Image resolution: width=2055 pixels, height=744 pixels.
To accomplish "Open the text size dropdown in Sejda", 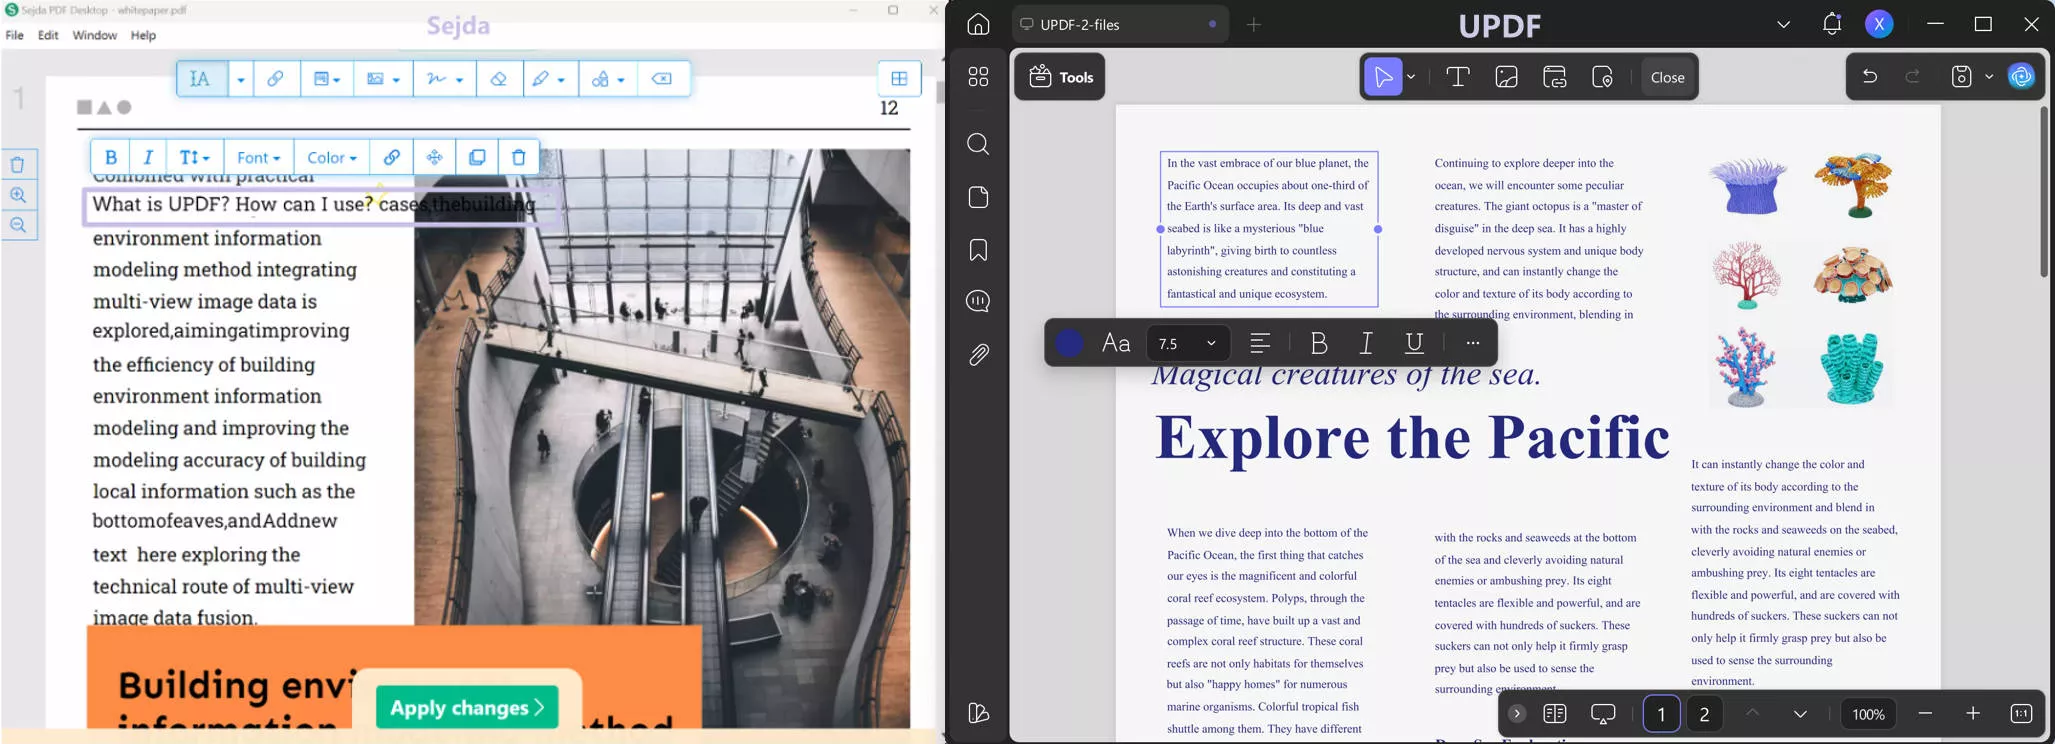I will [195, 157].
